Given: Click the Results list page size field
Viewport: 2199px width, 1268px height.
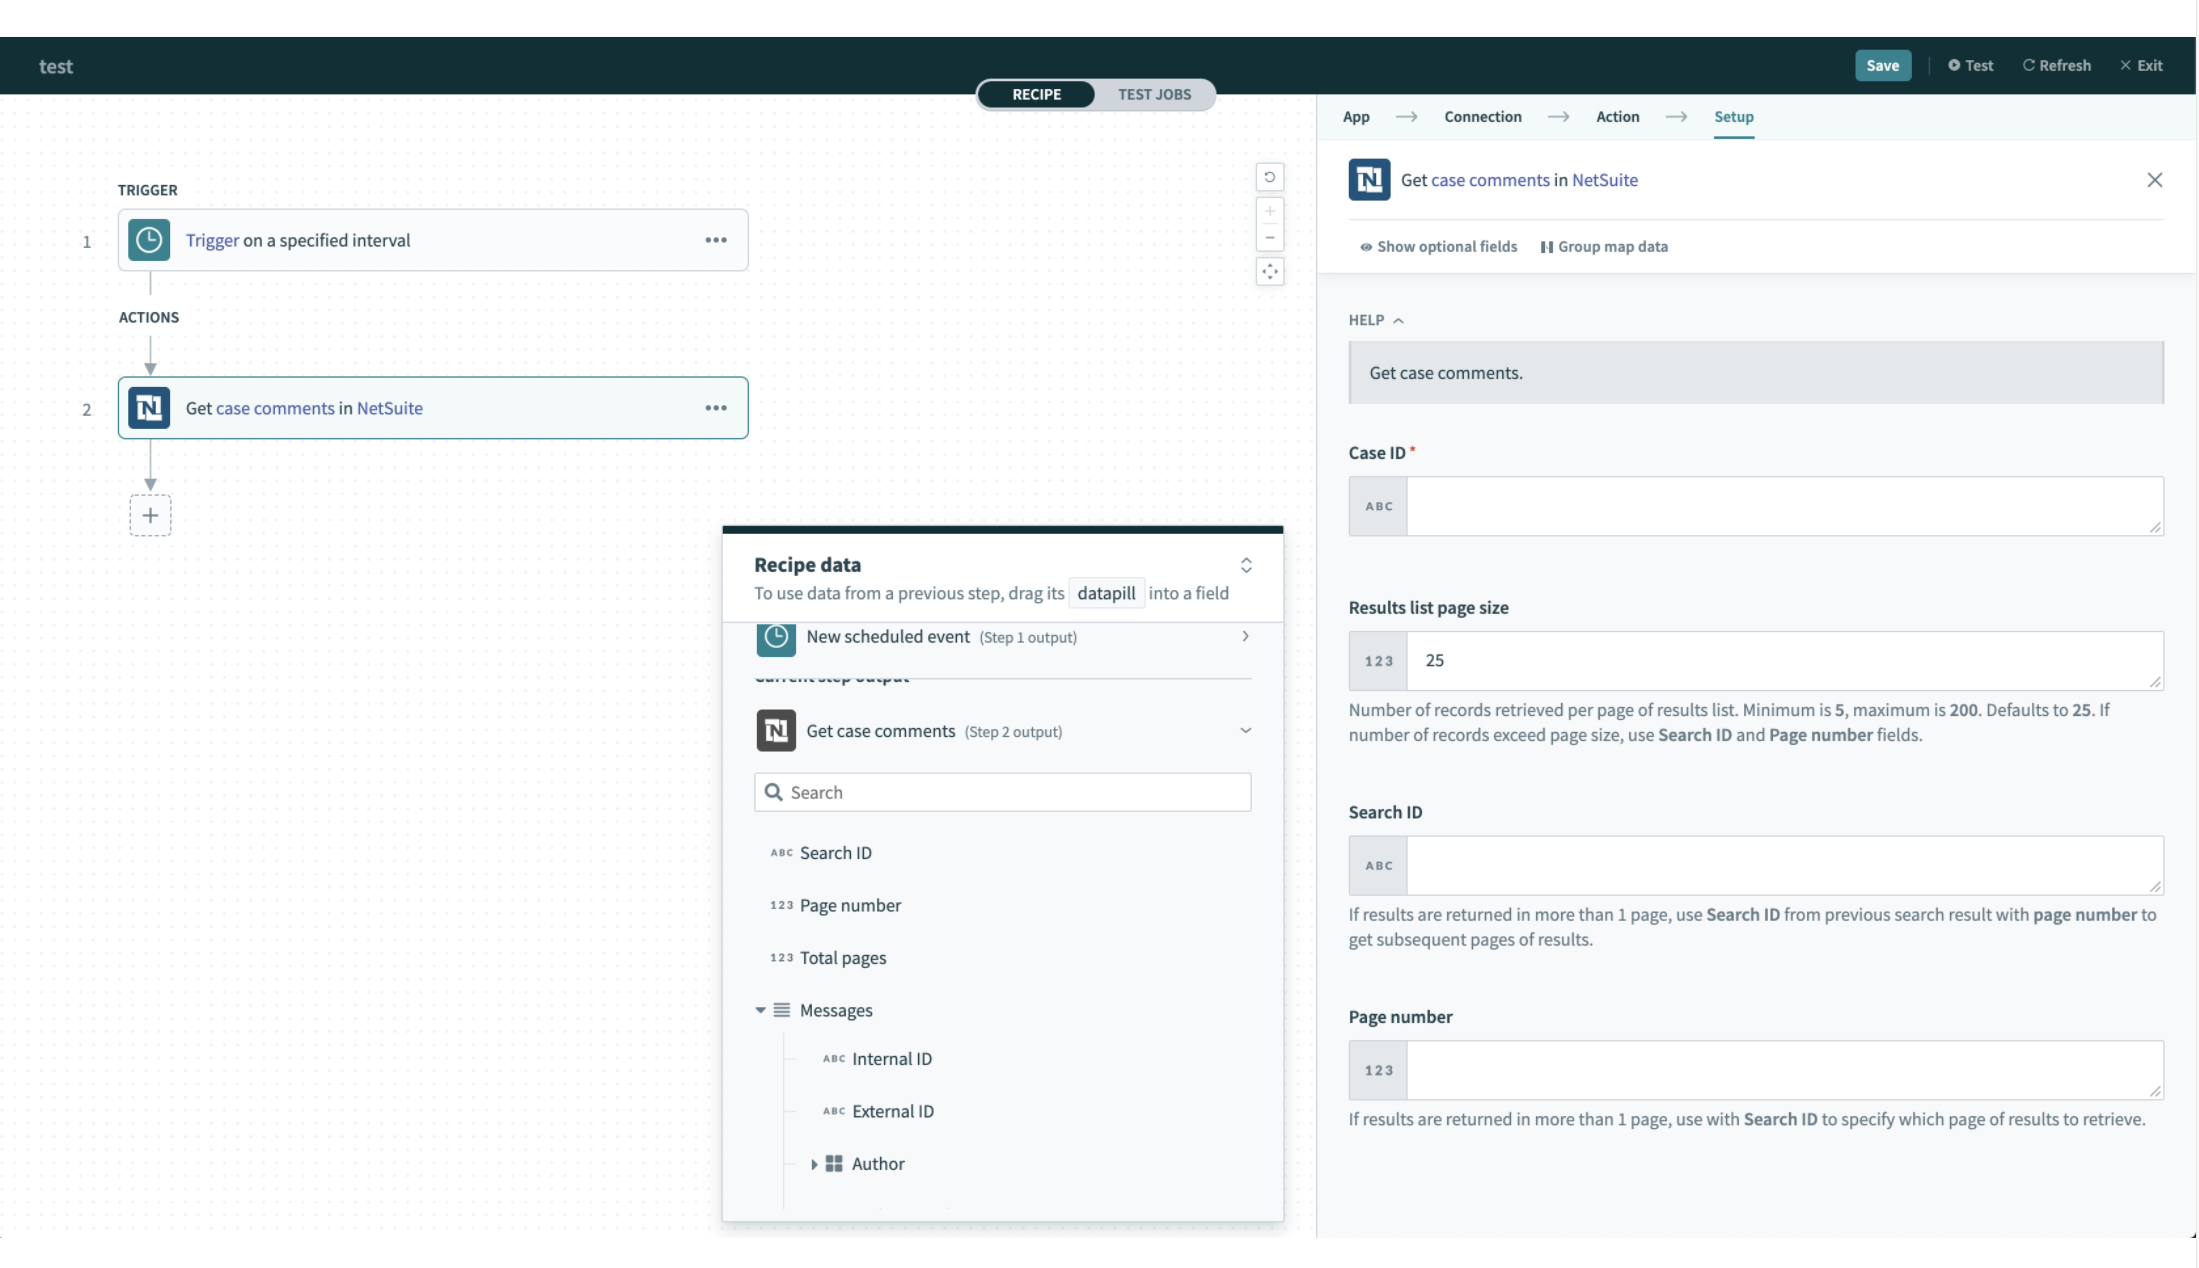Looking at the screenshot, I should (x=1784, y=661).
